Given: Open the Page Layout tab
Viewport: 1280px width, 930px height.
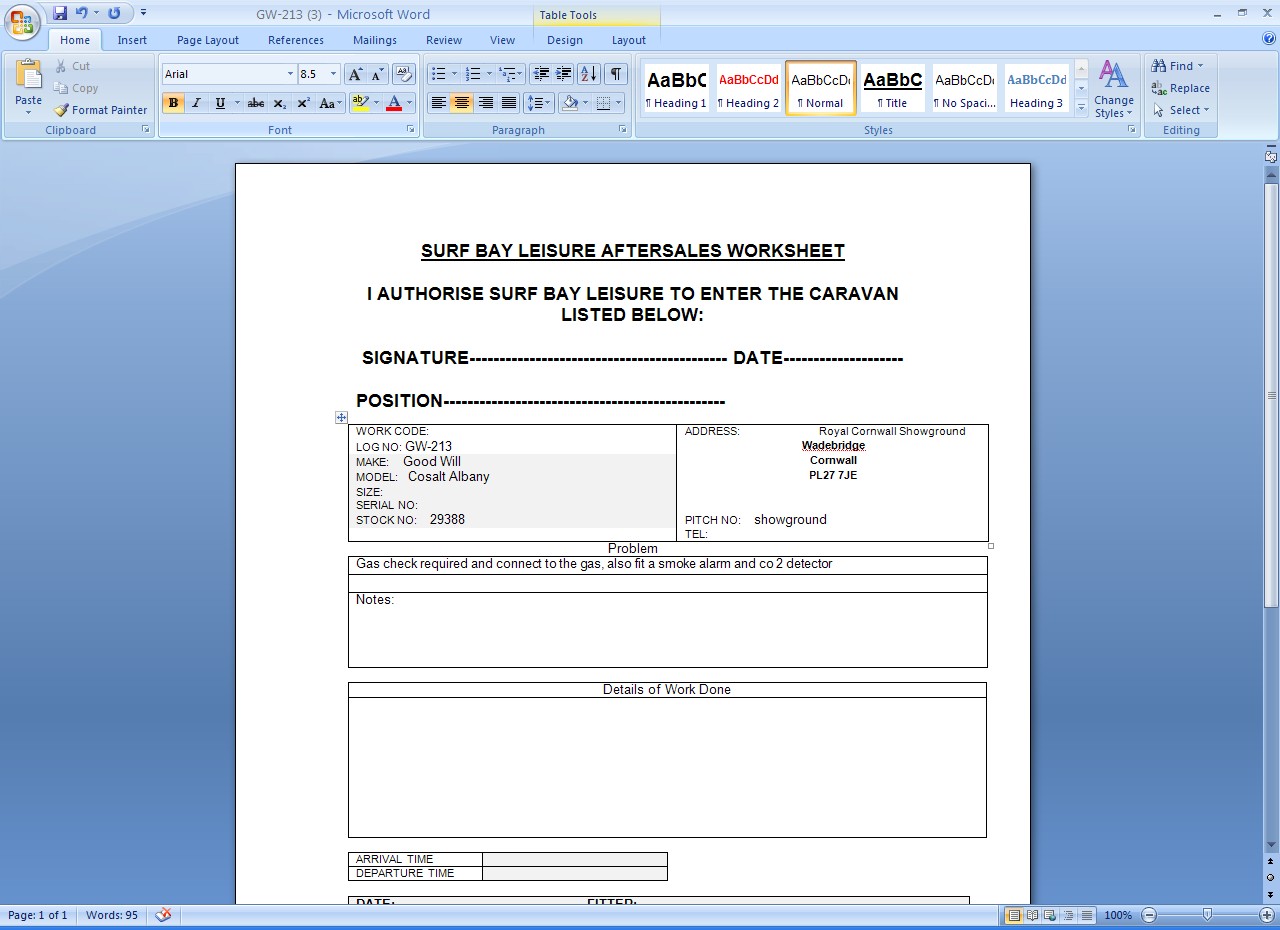Looking at the screenshot, I should (208, 40).
